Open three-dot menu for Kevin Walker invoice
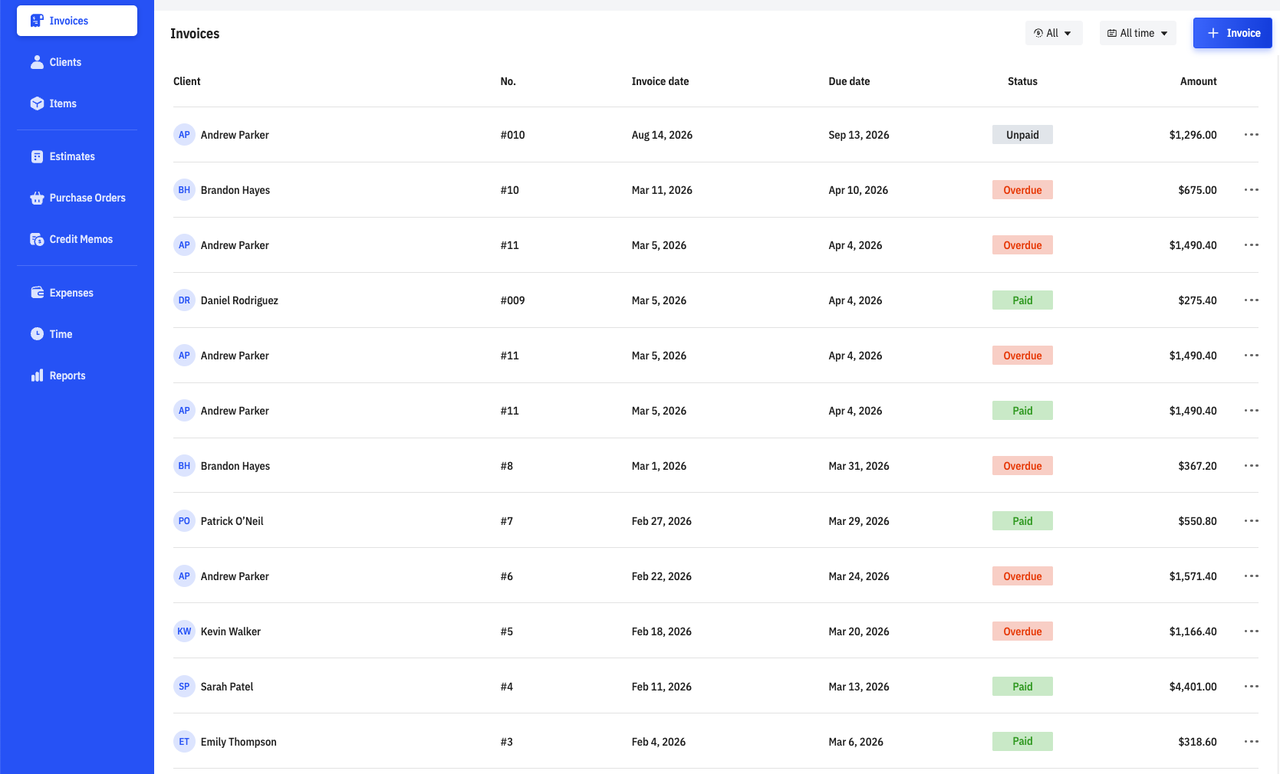This screenshot has height=774, width=1280. click(1251, 631)
